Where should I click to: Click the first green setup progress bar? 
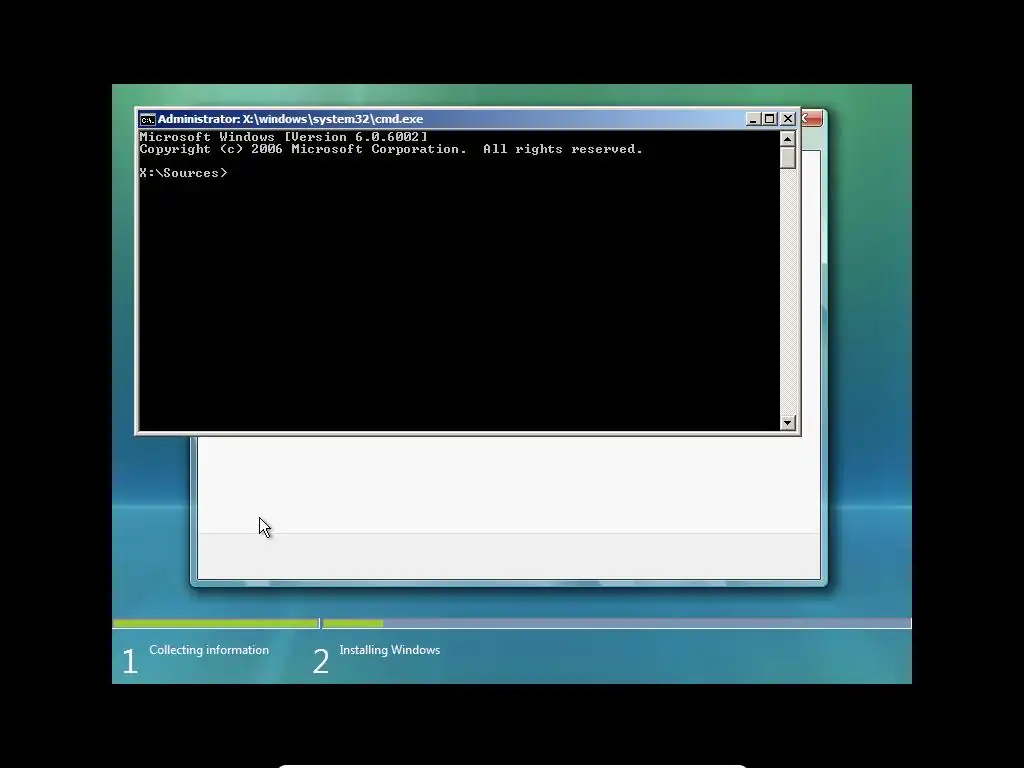216,624
